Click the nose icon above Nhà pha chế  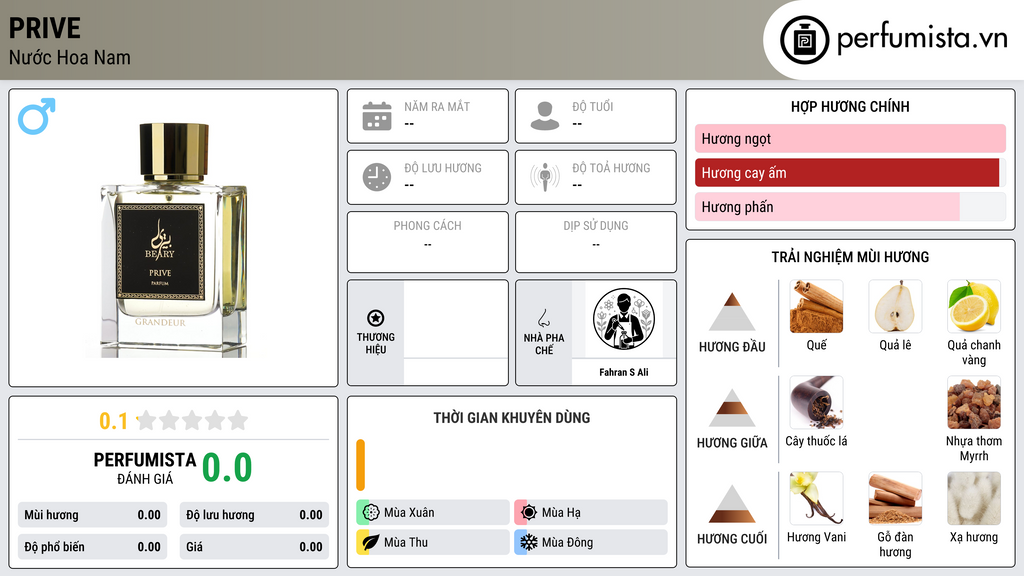click(x=543, y=318)
